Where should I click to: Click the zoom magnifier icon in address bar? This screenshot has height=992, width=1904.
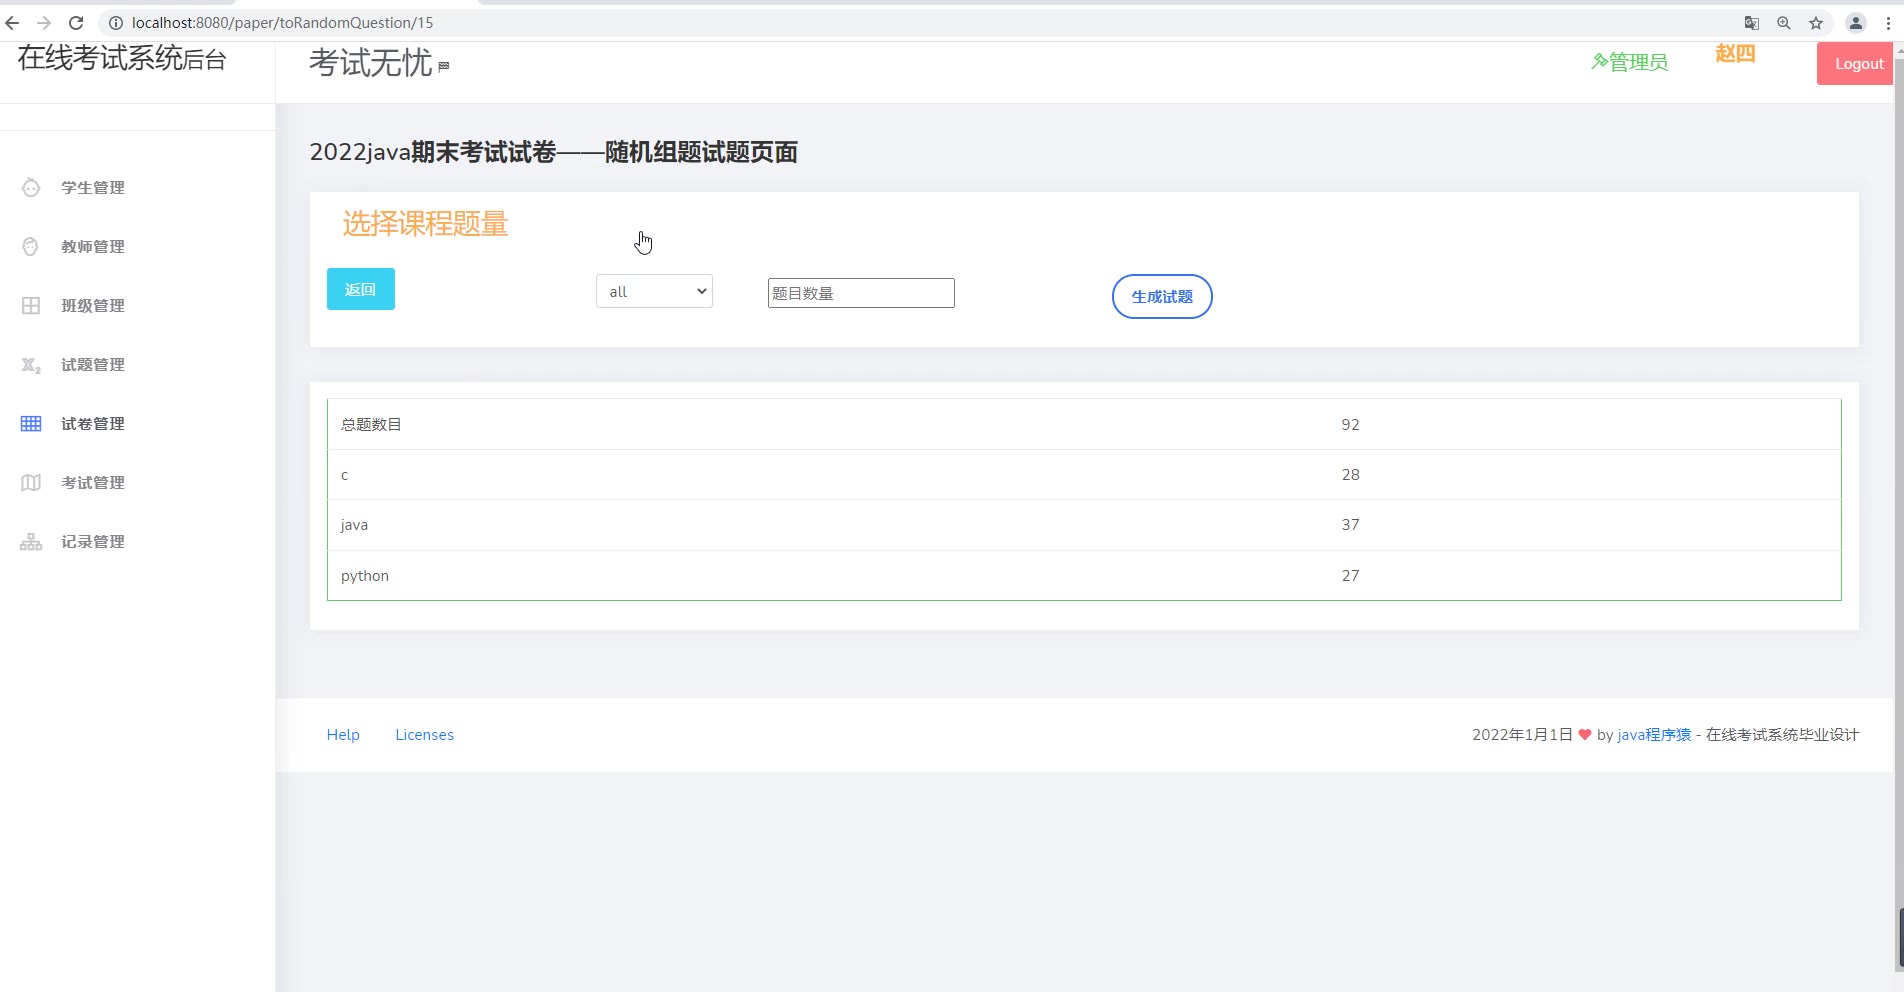point(1783,23)
